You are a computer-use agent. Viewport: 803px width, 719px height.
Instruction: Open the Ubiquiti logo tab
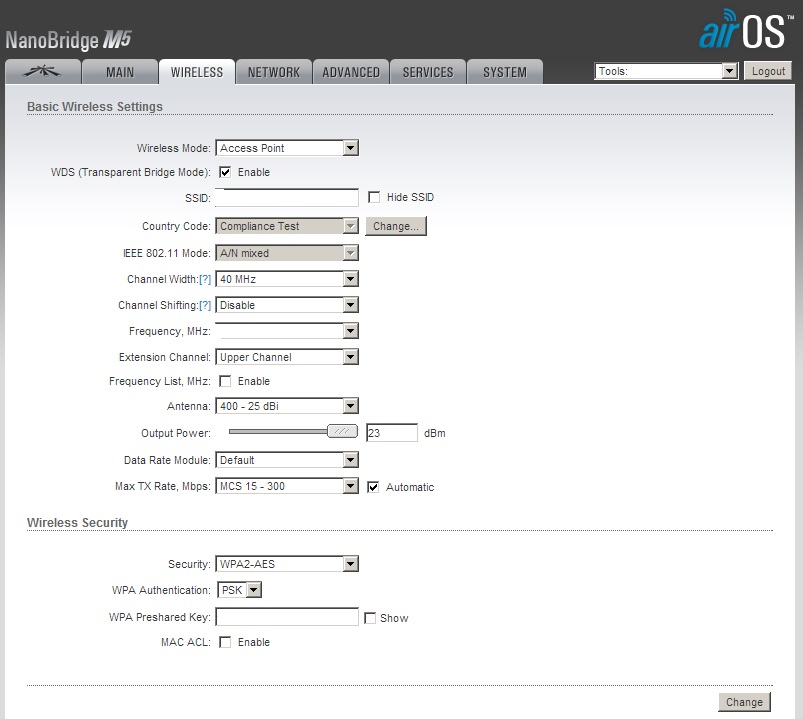point(43,72)
